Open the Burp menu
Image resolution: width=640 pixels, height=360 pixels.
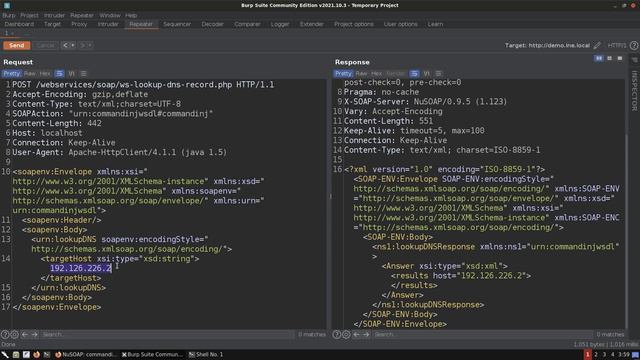click(9, 15)
